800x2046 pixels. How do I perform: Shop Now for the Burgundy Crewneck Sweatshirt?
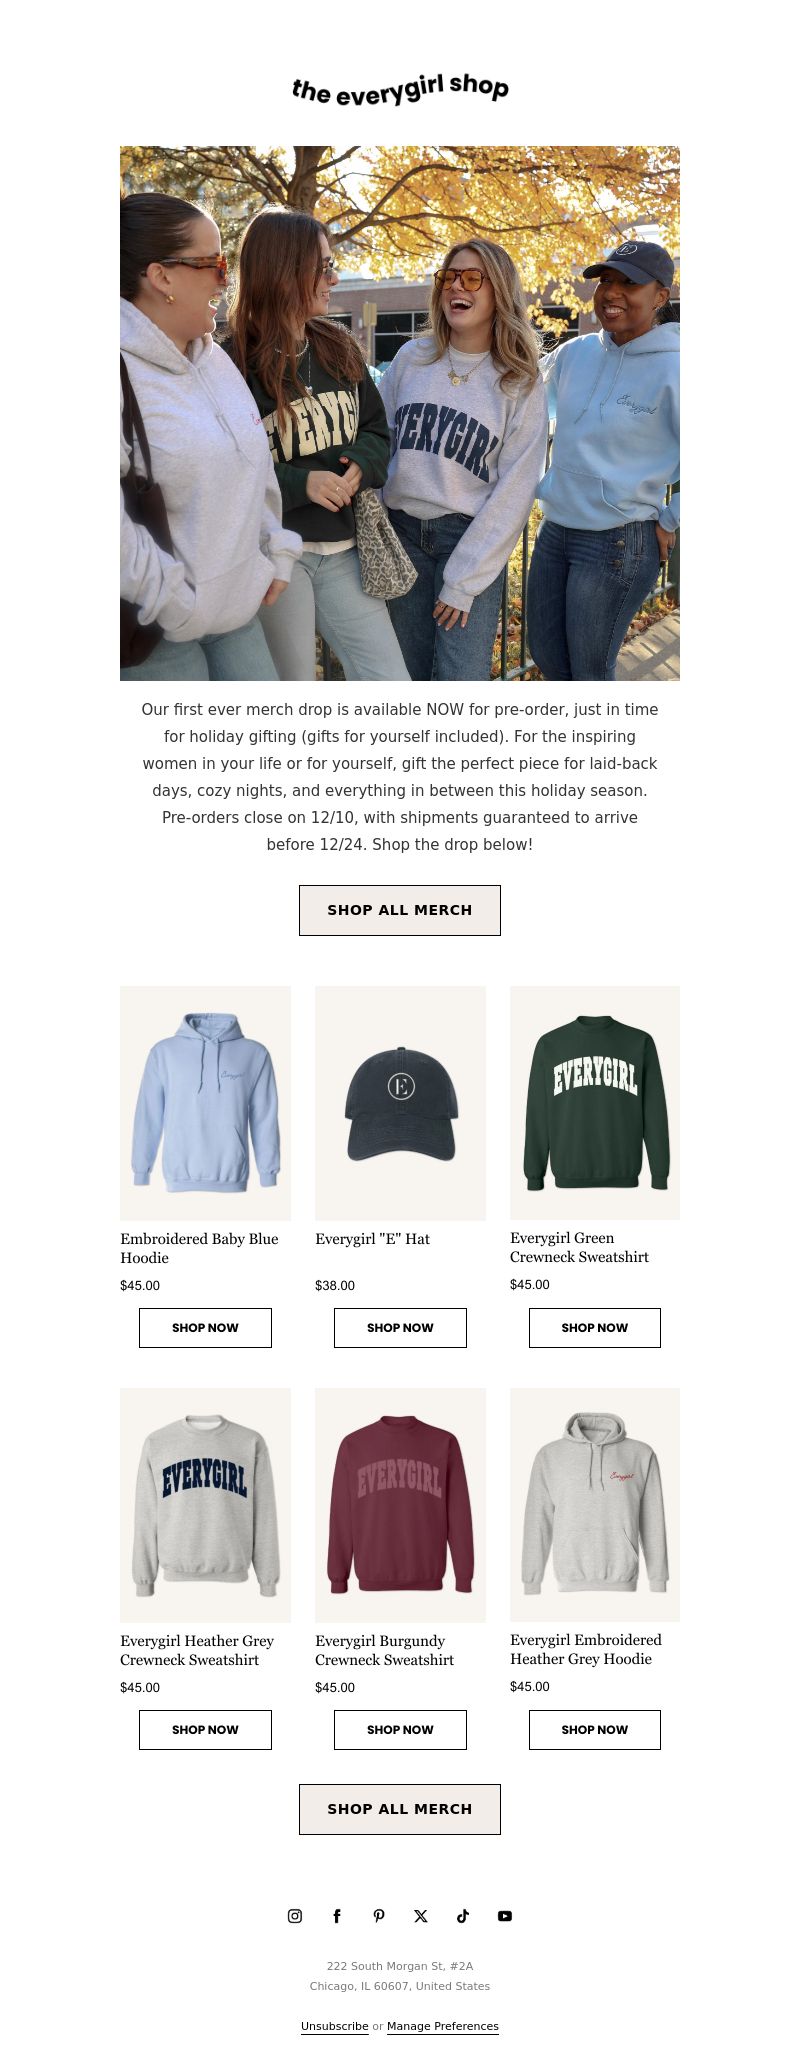400,1730
